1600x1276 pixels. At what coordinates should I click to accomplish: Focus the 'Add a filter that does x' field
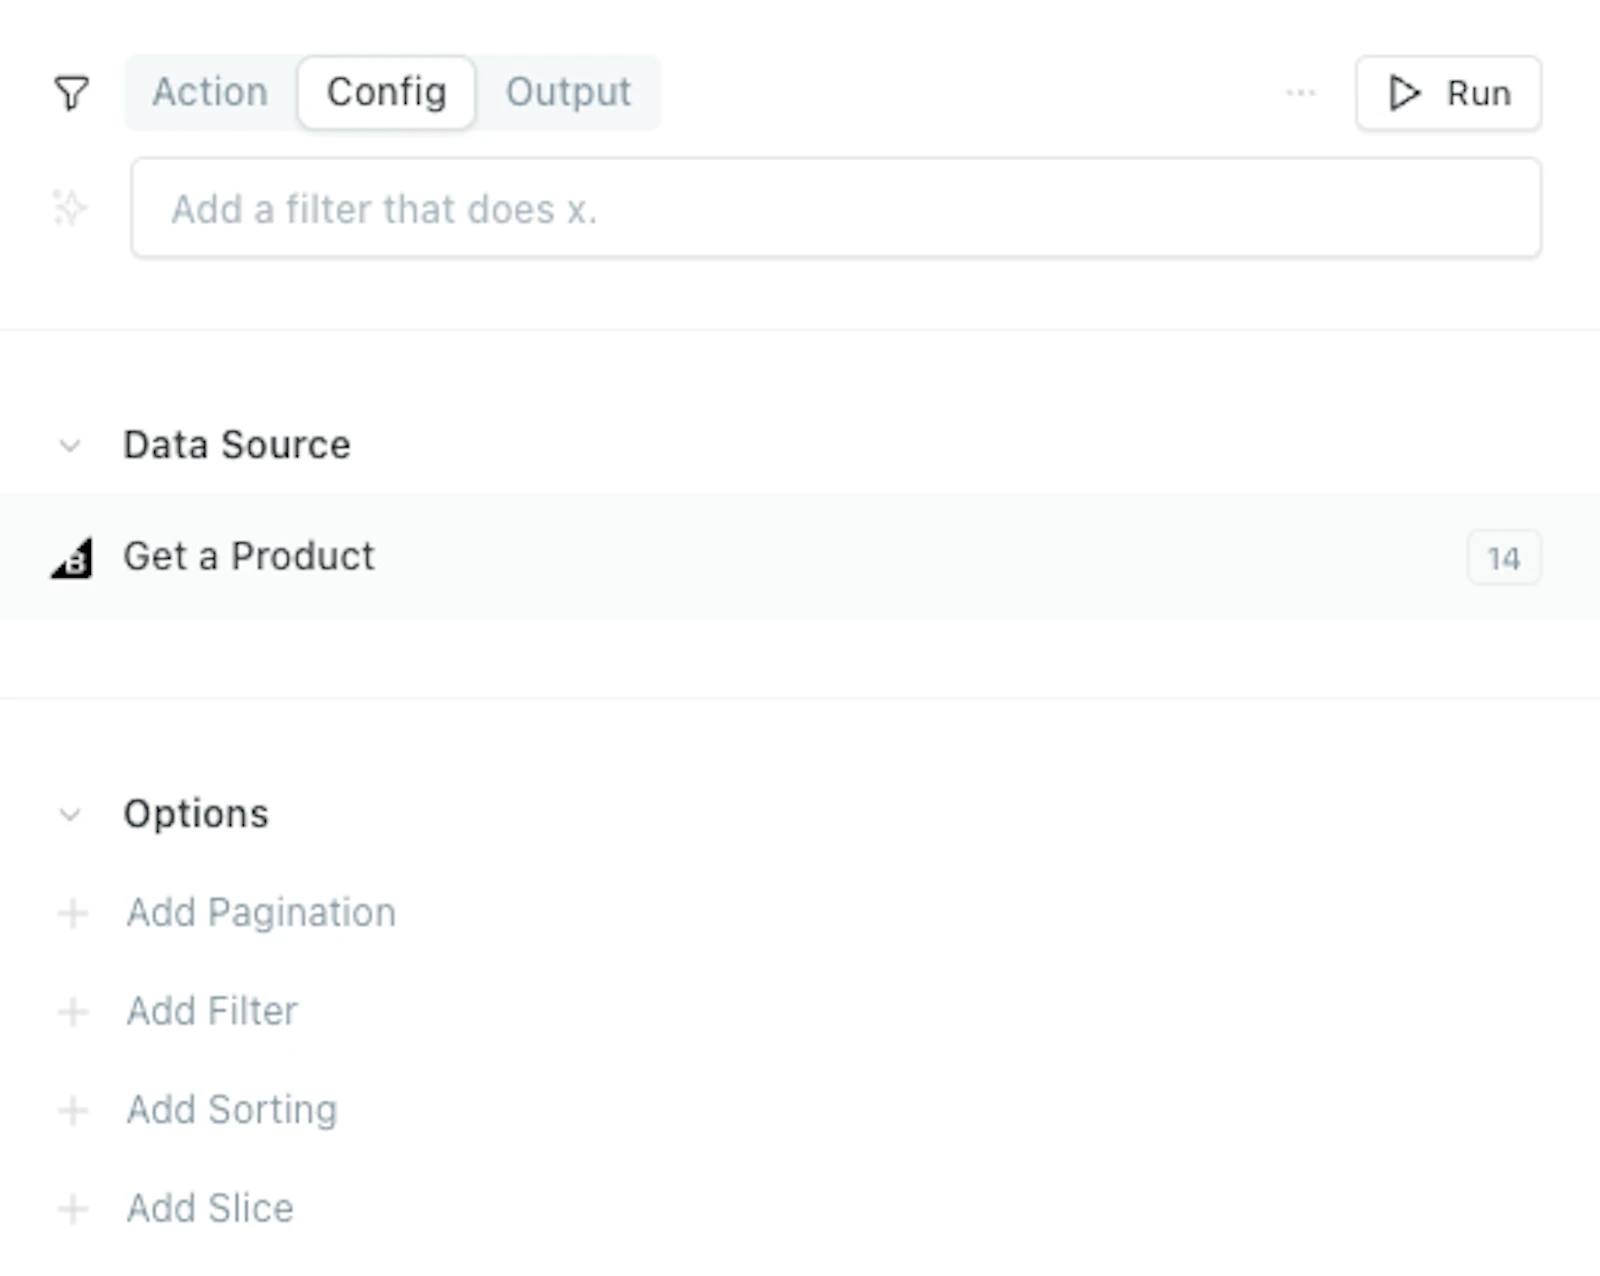pos(836,208)
